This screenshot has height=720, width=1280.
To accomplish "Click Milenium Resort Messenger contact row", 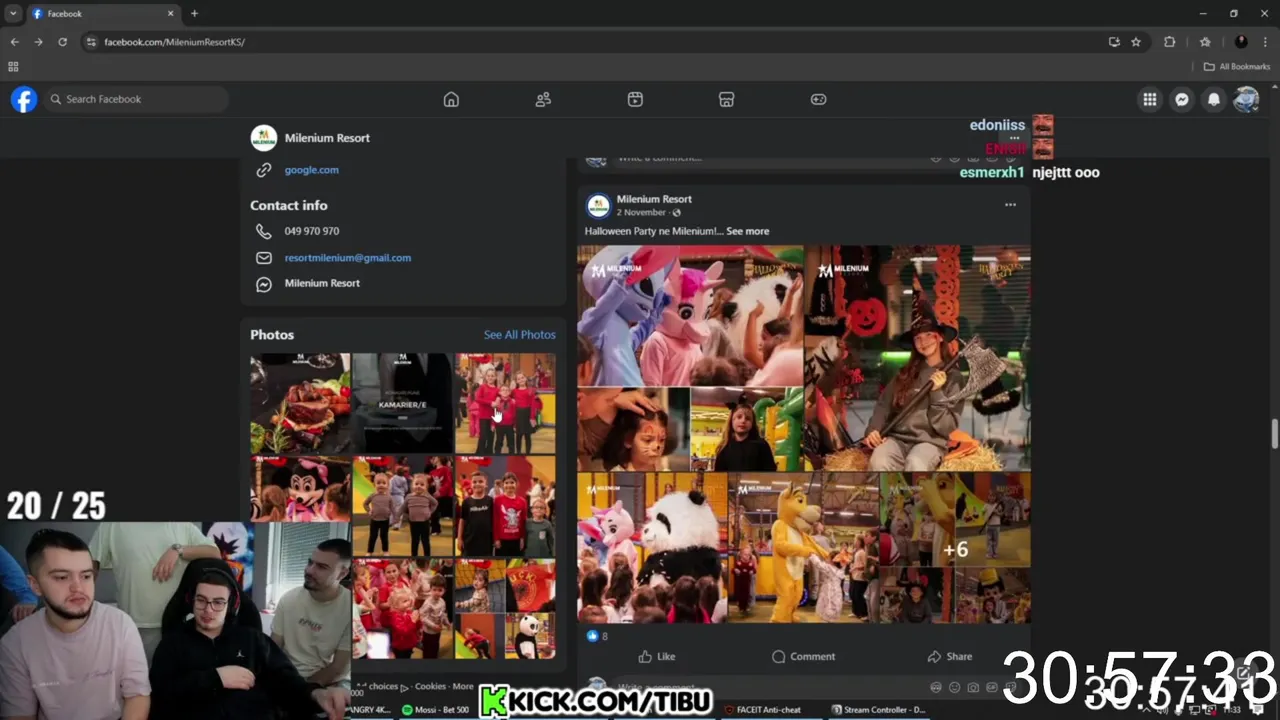I will pos(322,283).
